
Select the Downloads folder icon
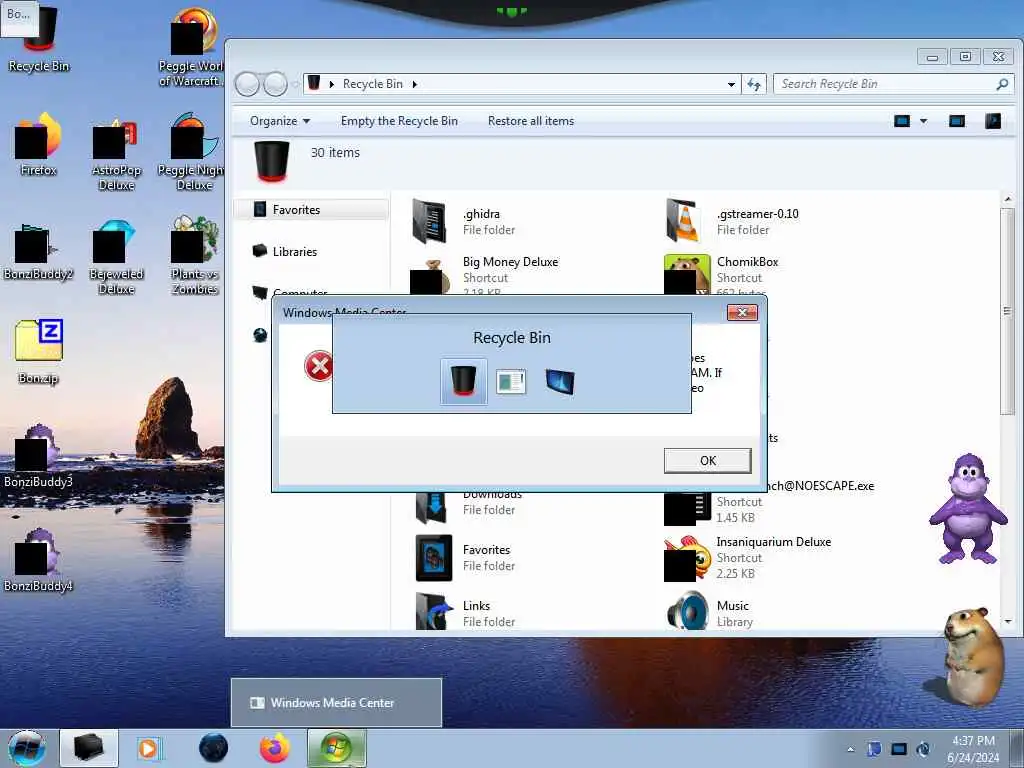pyautogui.click(x=431, y=508)
